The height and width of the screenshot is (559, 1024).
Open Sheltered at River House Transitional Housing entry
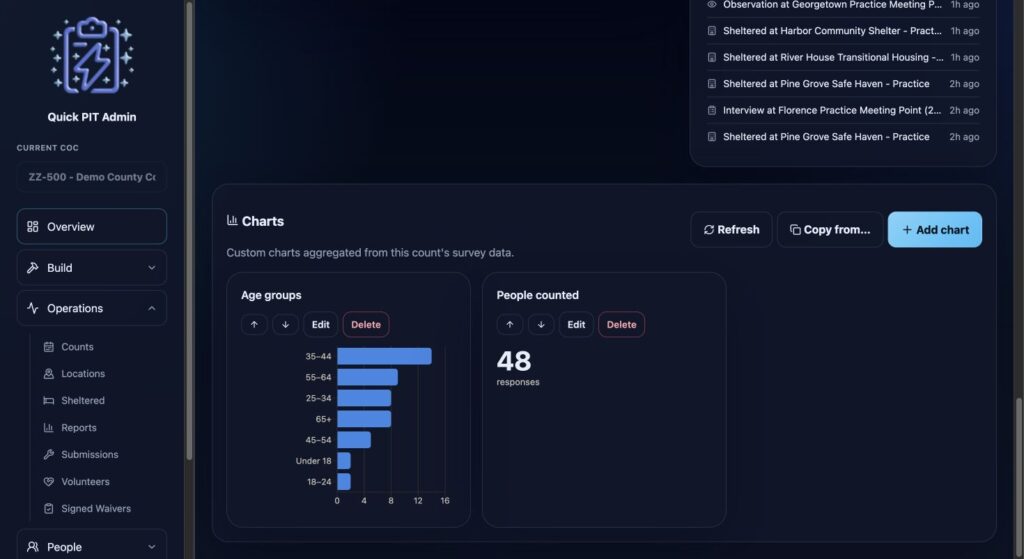843,57
